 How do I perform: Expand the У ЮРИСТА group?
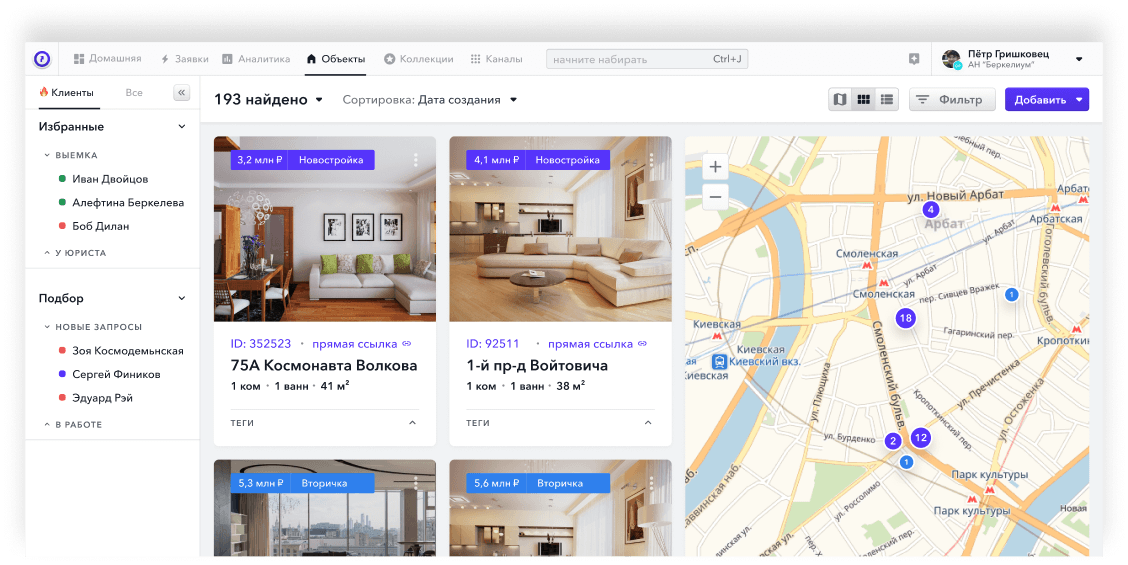click(47, 253)
